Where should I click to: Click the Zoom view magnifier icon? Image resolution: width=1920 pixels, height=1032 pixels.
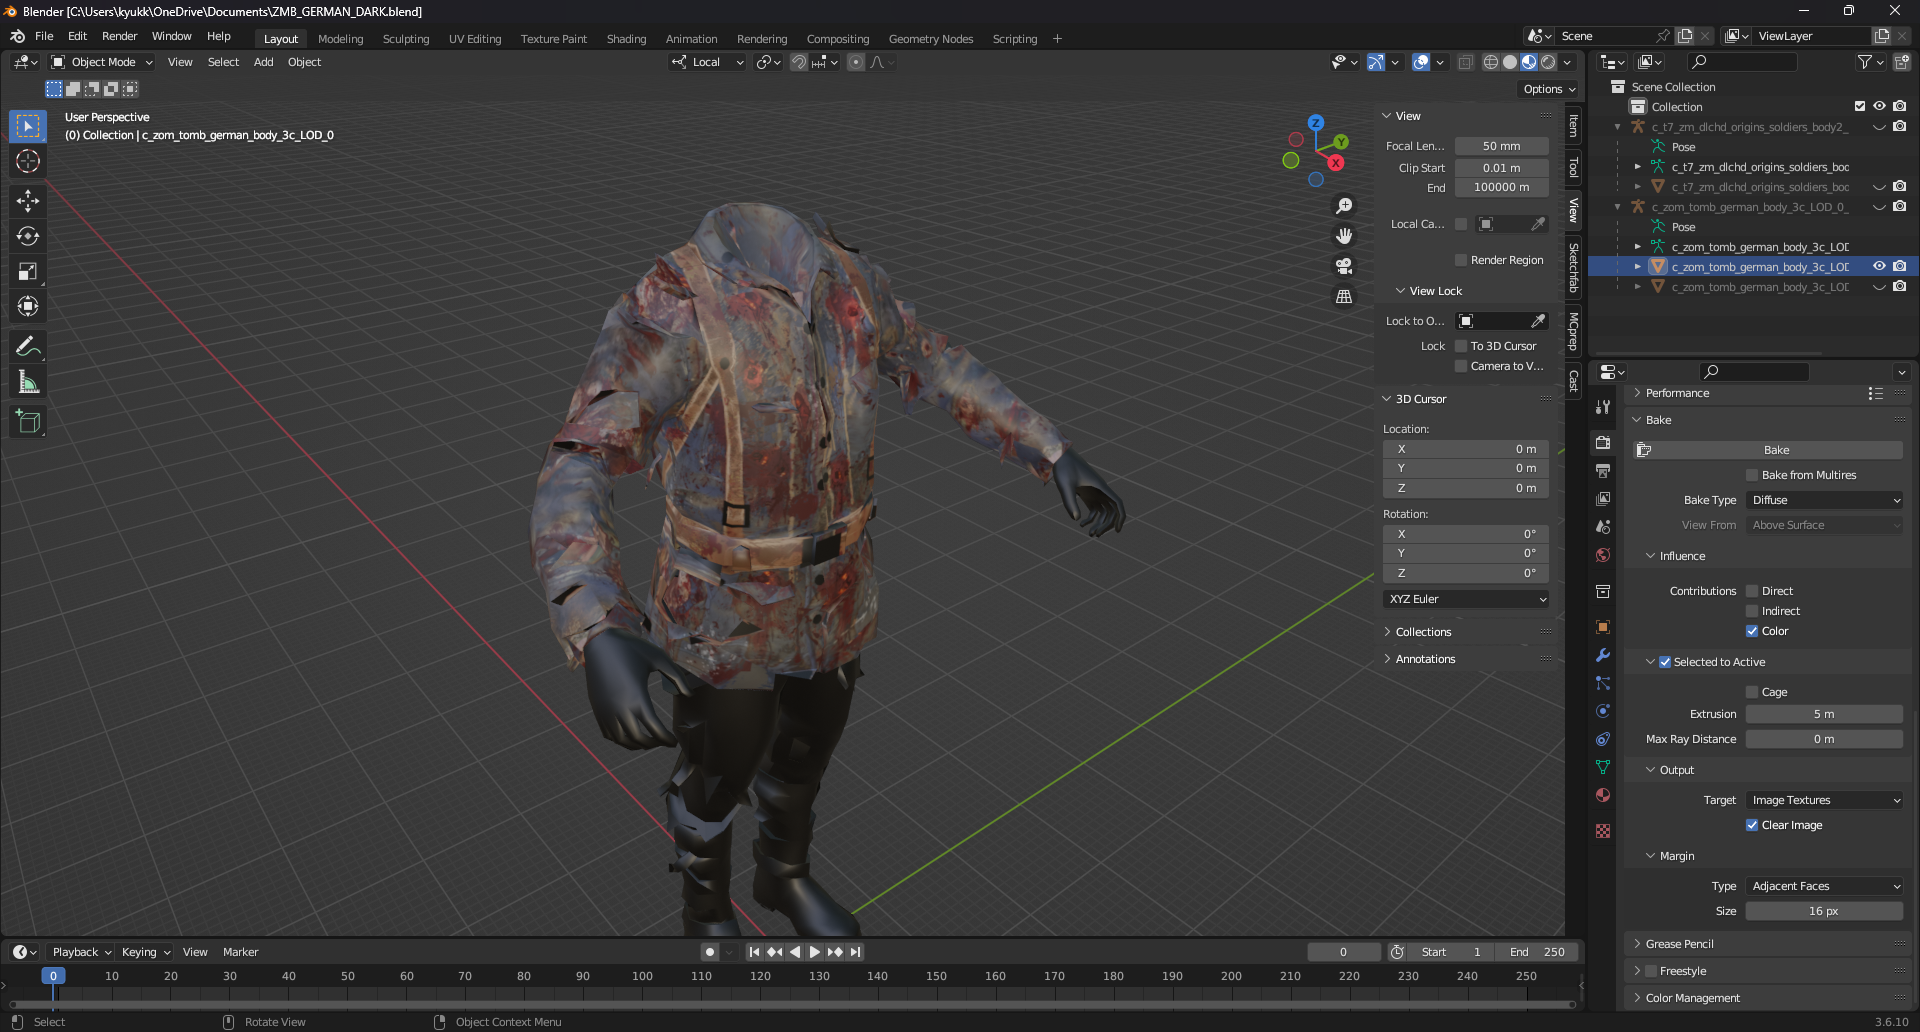[1344, 205]
